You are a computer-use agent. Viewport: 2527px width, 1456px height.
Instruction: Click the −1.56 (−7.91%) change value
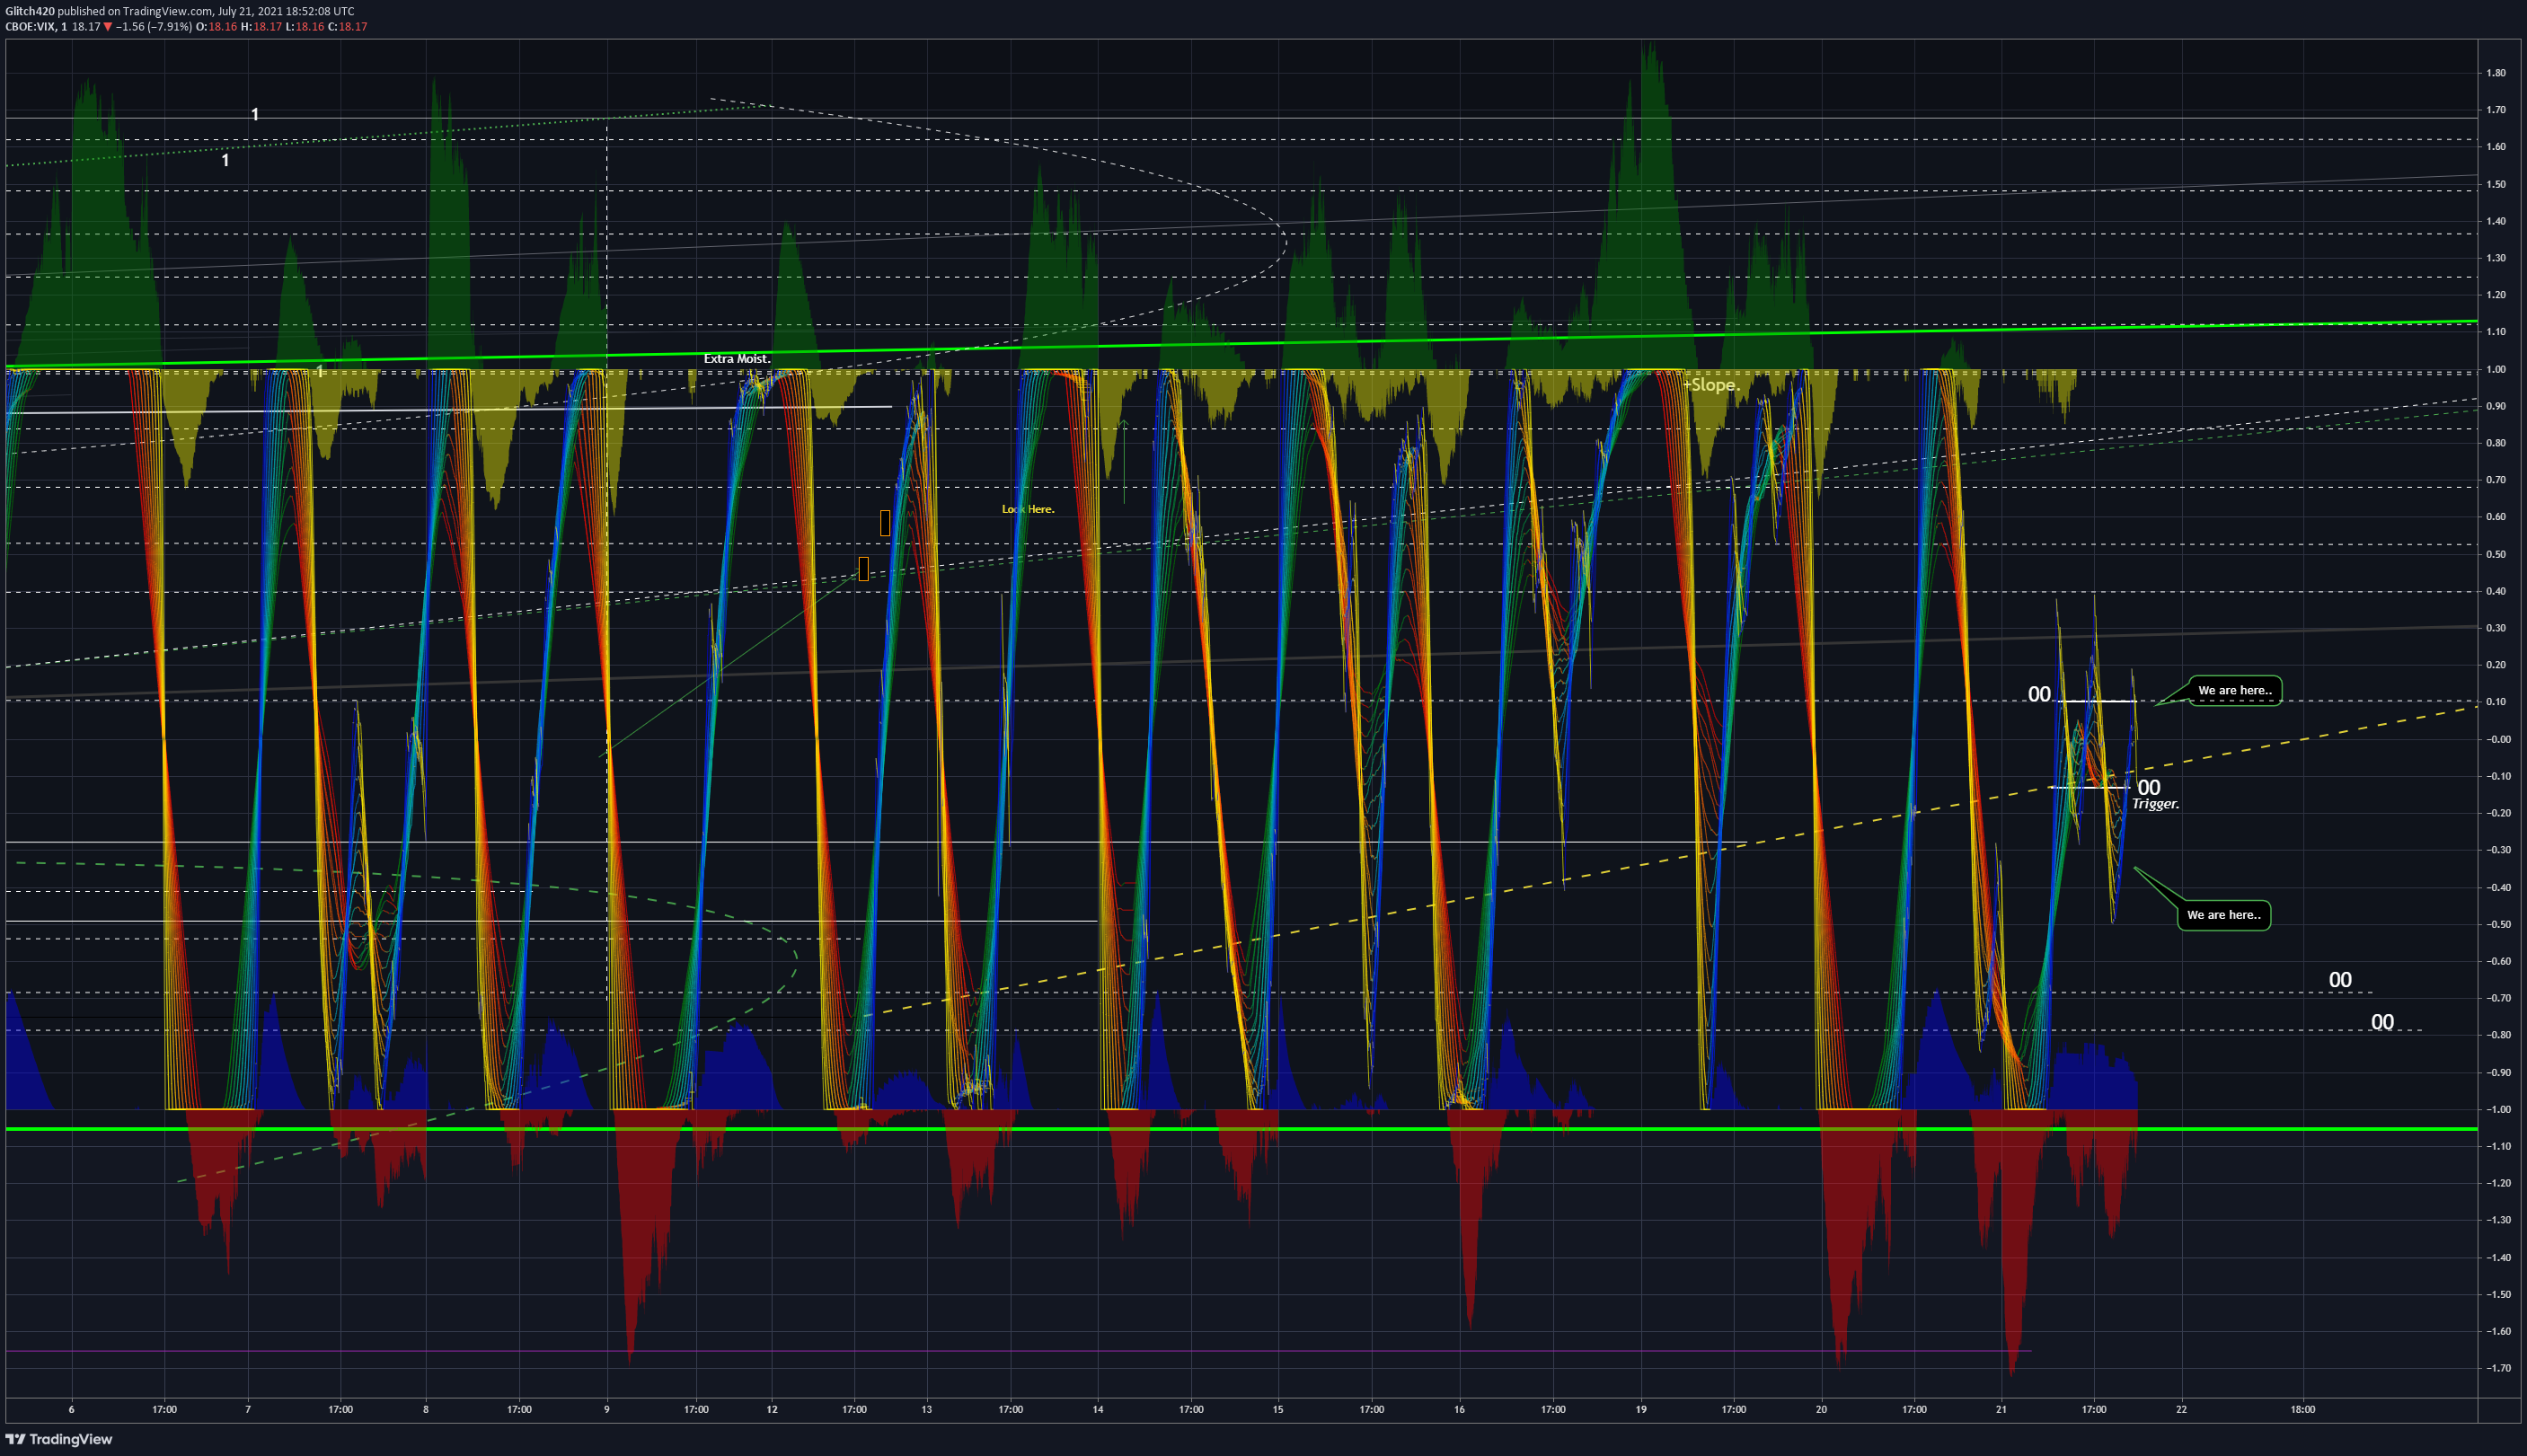[153, 27]
